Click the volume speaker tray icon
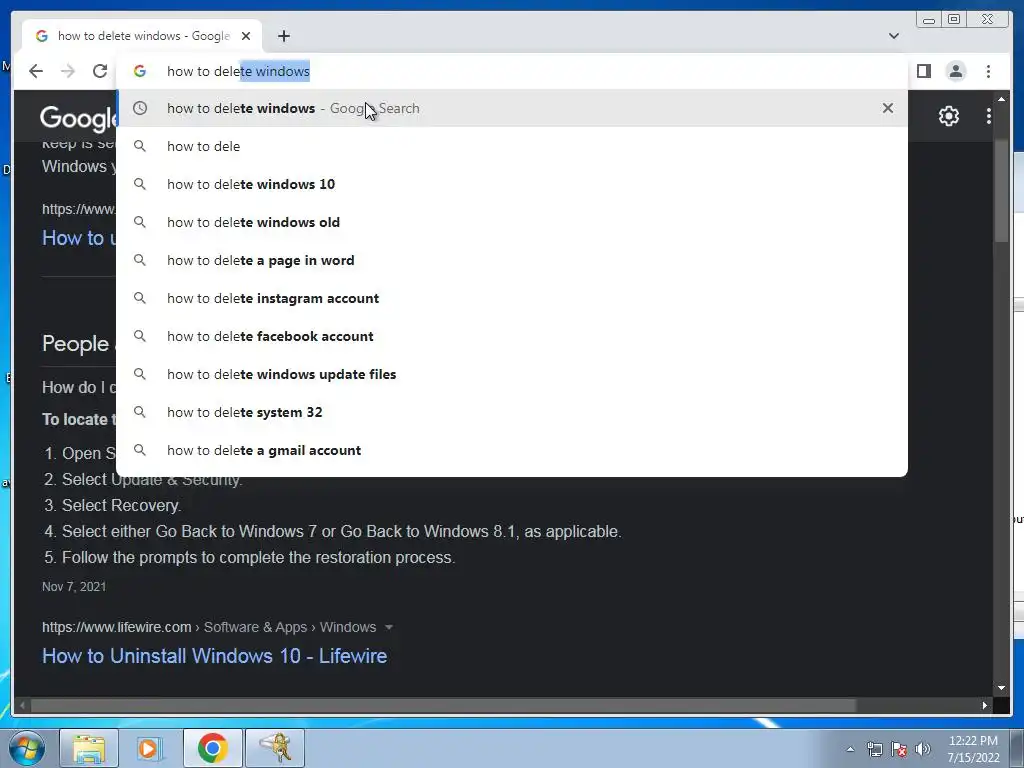The image size is (1024, 768). tap(923, 750)
